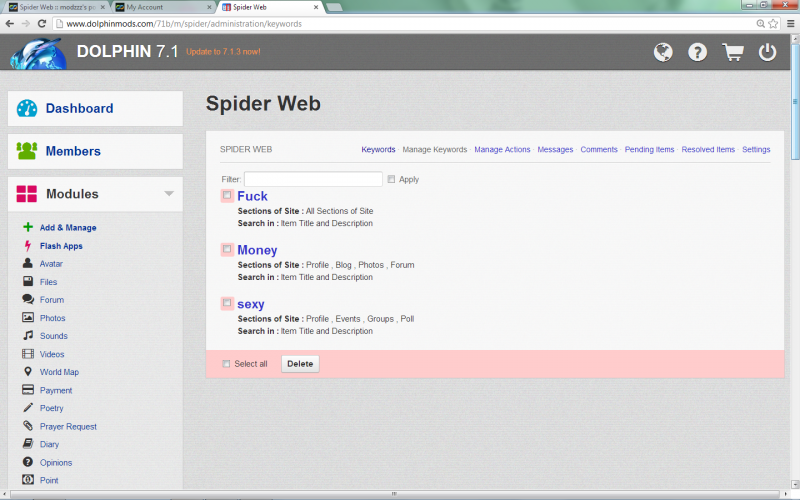Click the Members people icon
The image size is (800, 500).
(x=27, y=151)
